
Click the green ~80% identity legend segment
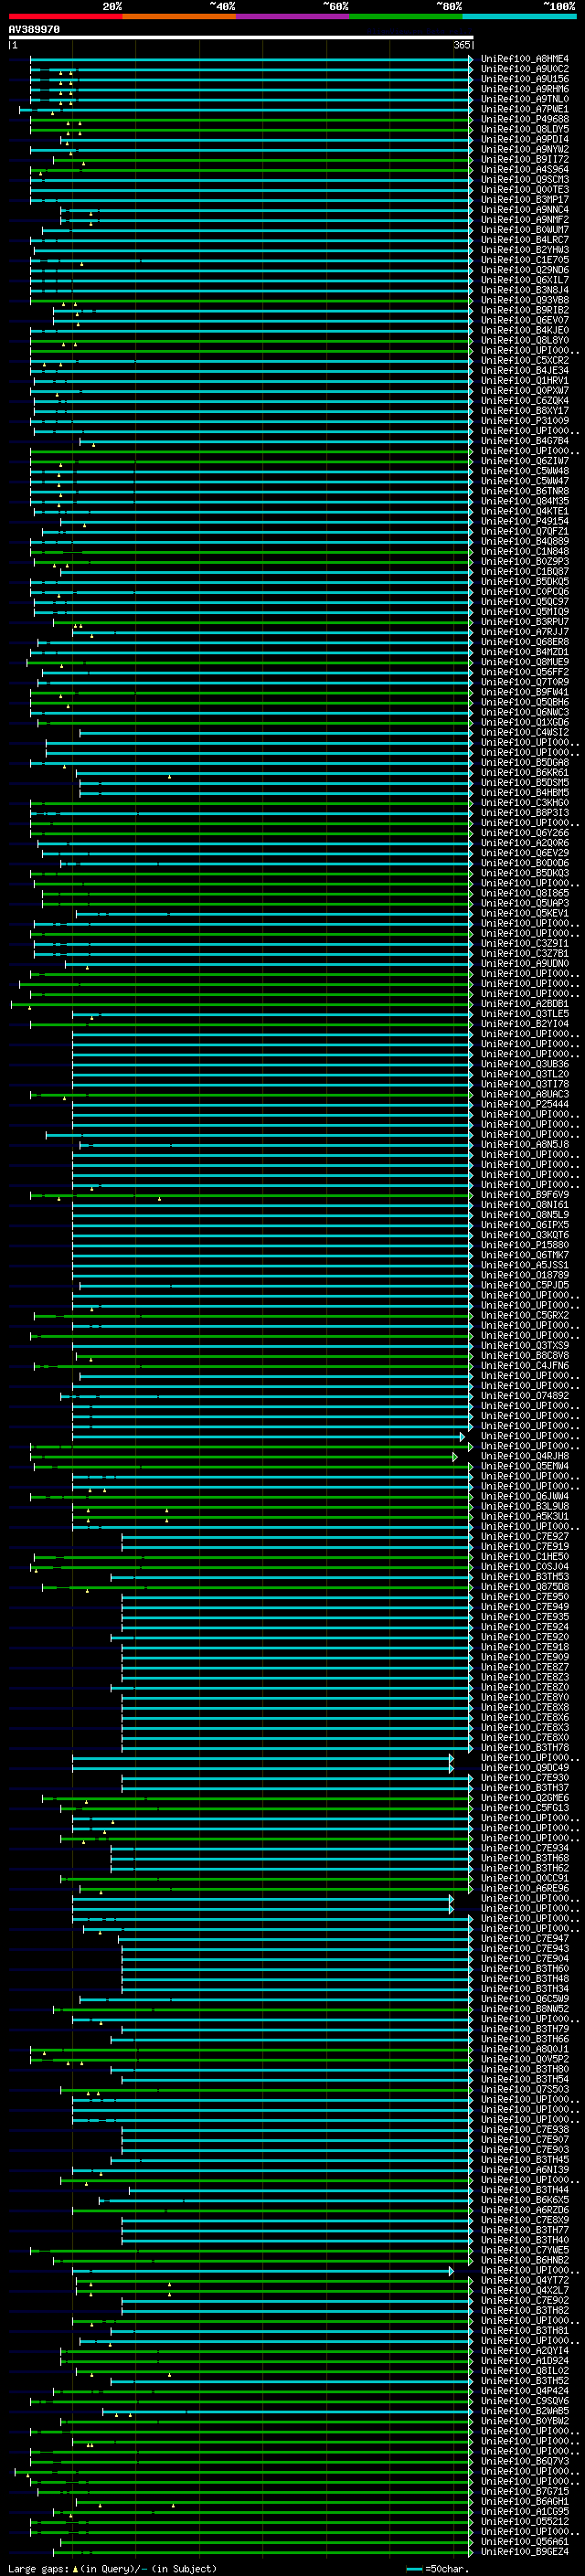tap(405, 16)
